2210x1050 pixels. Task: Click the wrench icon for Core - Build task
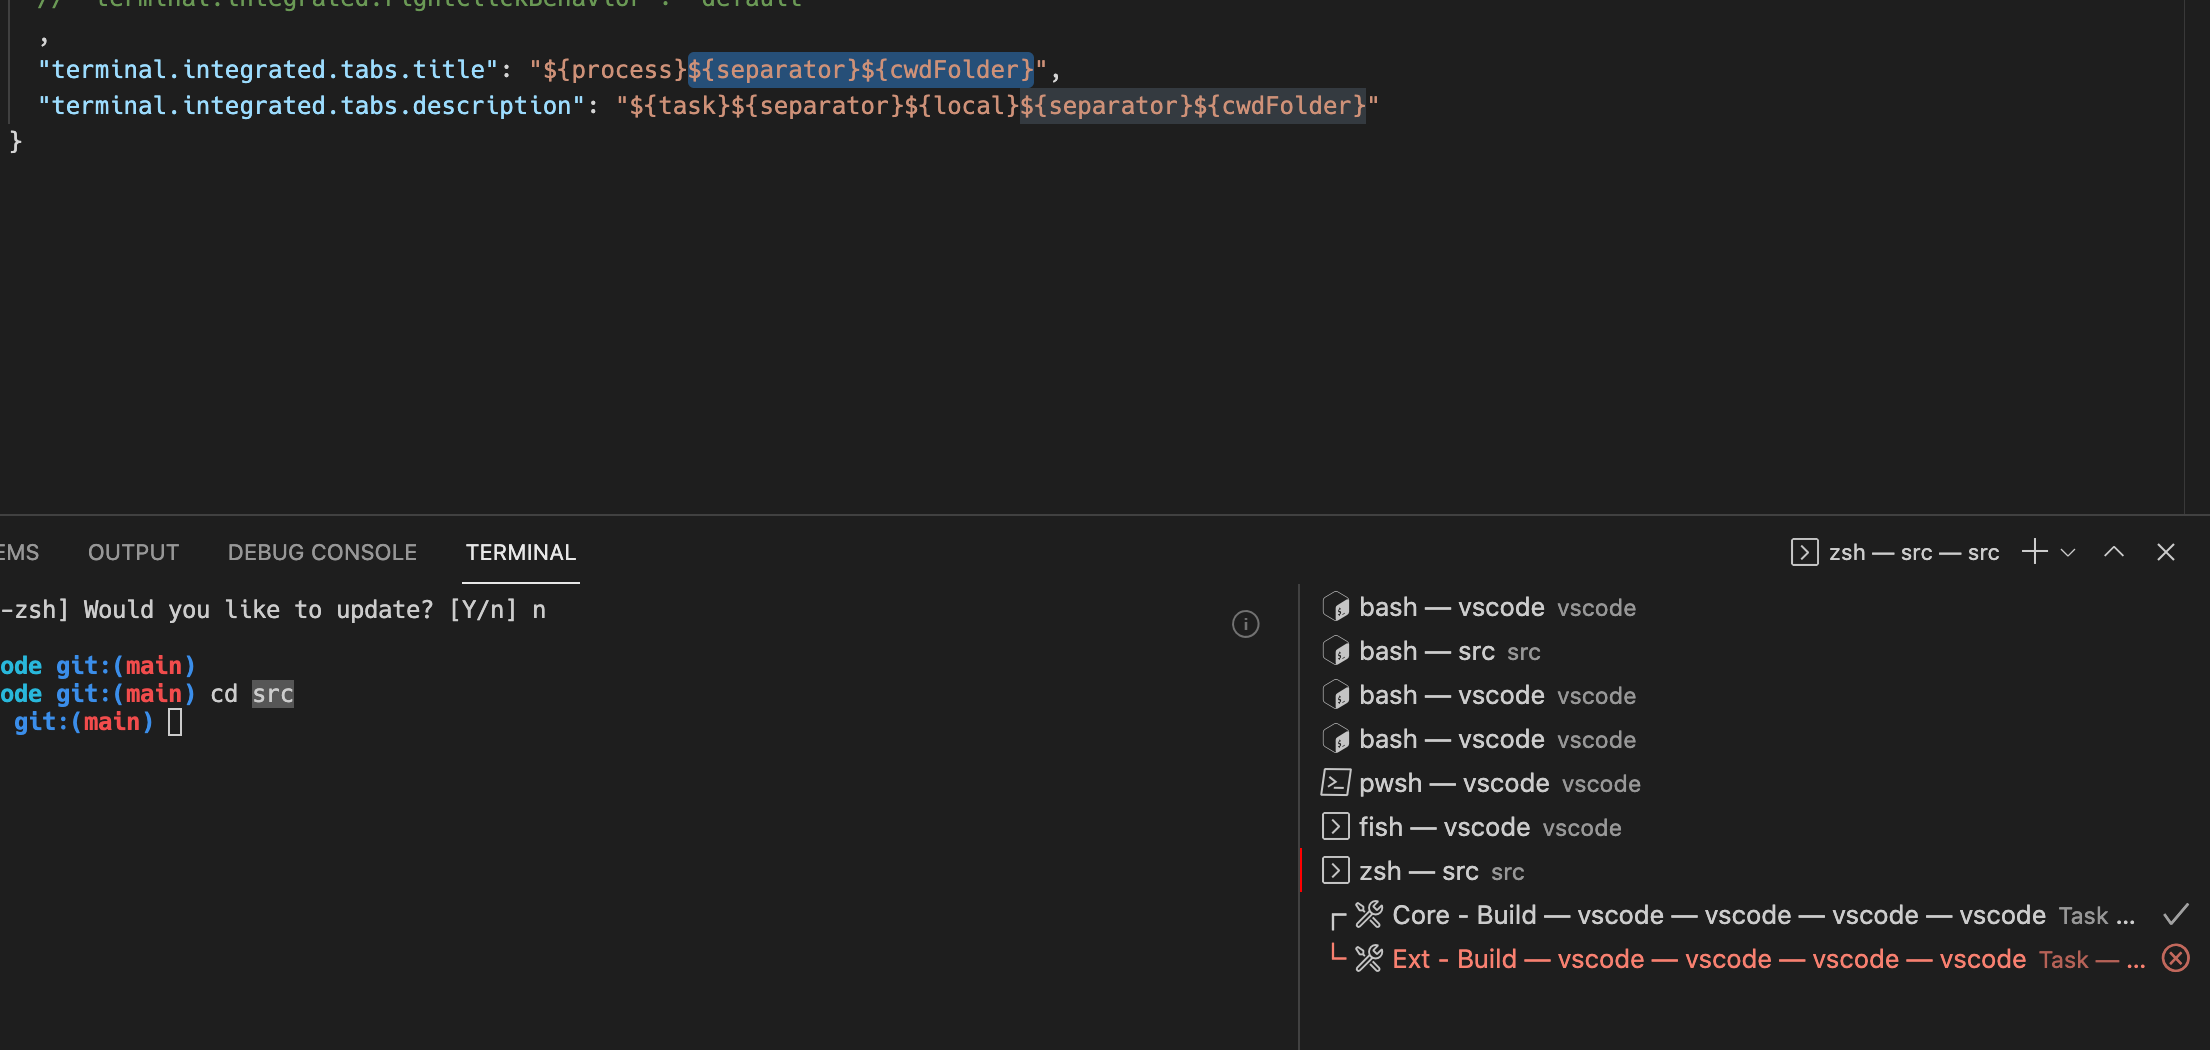coord(1368,914)
